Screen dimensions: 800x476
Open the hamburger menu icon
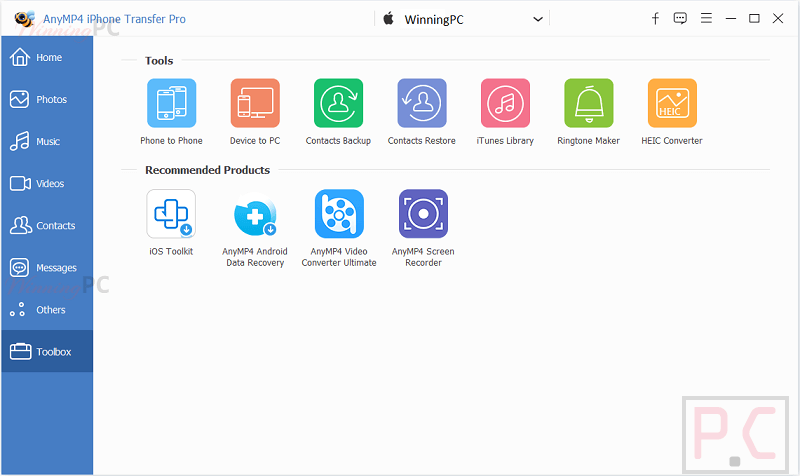[x=706, y=19]
